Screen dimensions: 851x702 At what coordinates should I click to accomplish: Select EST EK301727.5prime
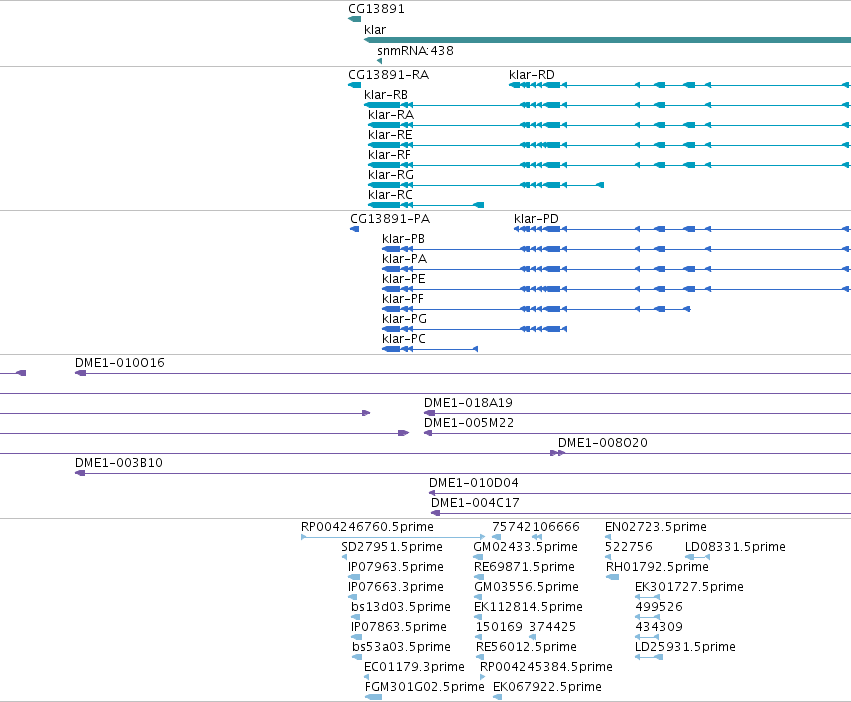click(689, 587)
